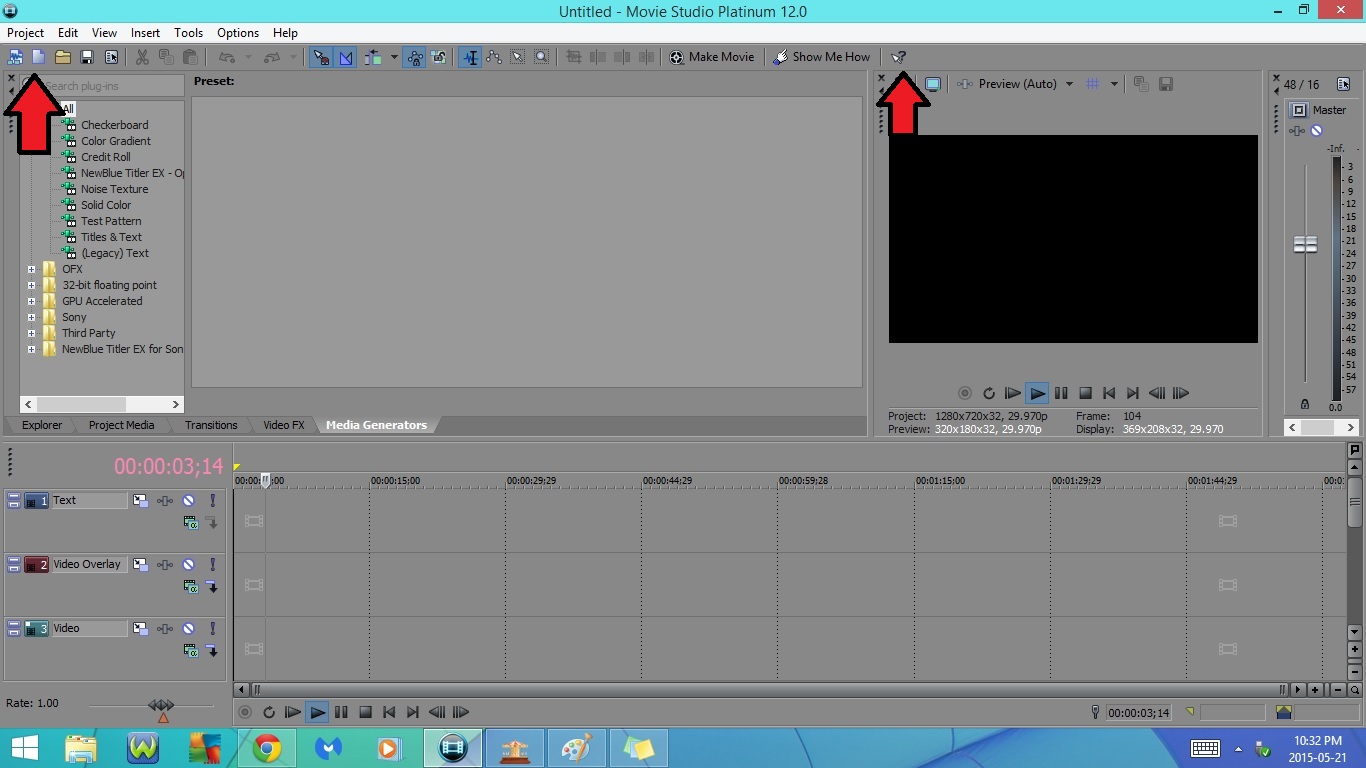
Task: Open Google Chrome from the taskbar
Action: tap(267, 748)
